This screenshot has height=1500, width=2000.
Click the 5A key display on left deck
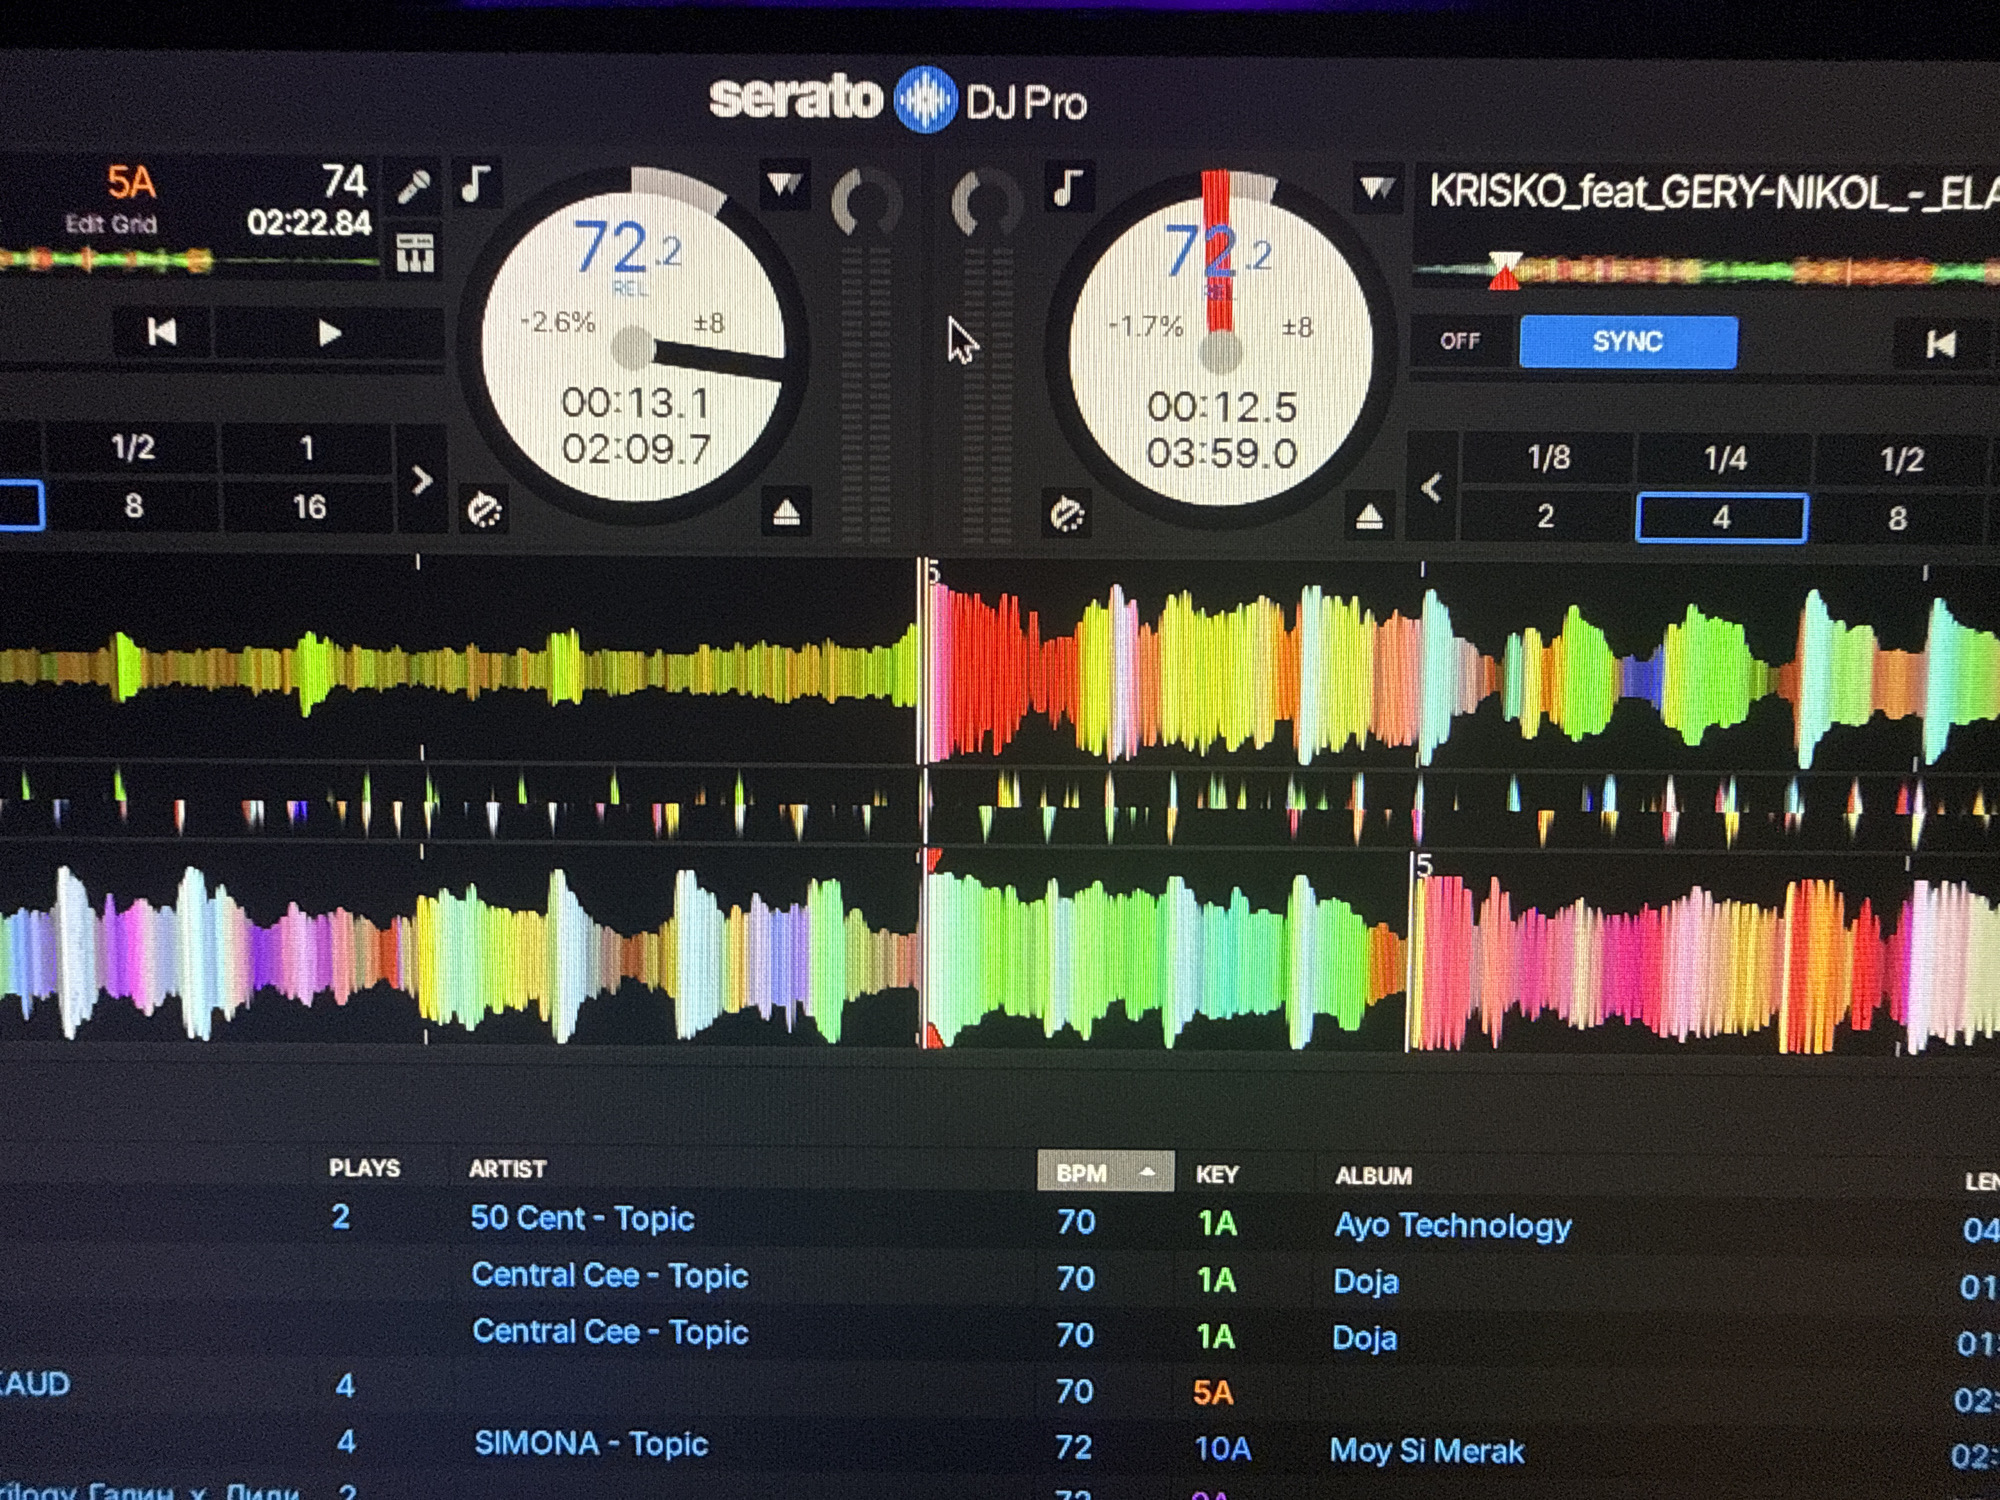coord(131,183)
